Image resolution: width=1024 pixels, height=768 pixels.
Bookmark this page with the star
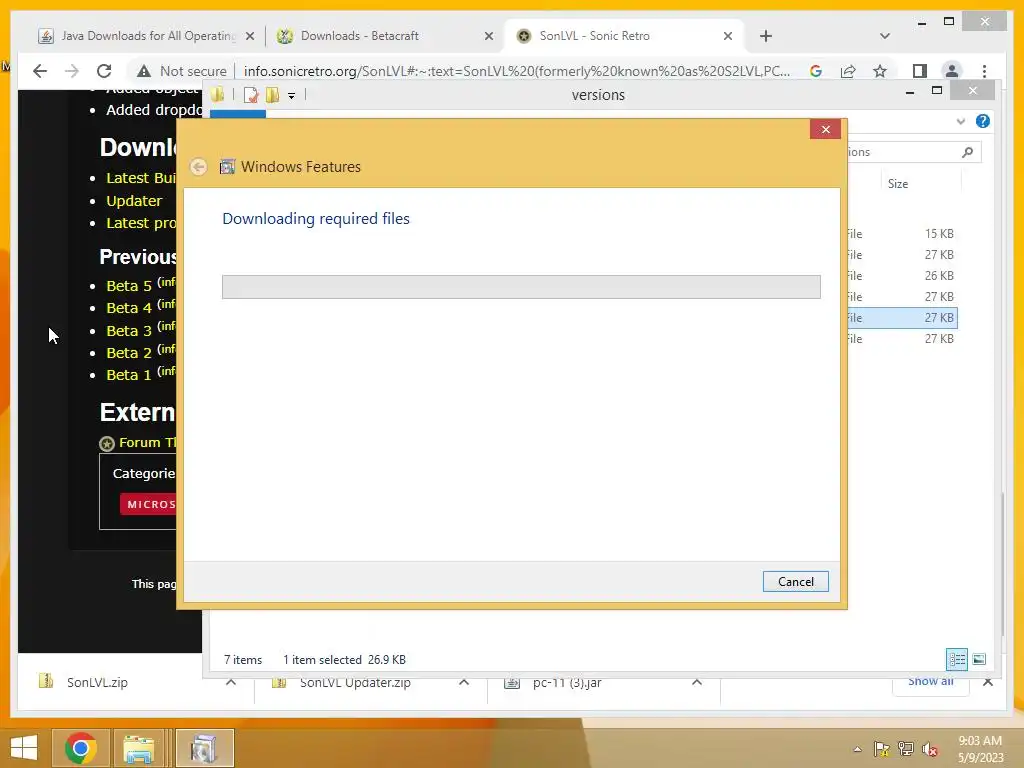(880, 71)
